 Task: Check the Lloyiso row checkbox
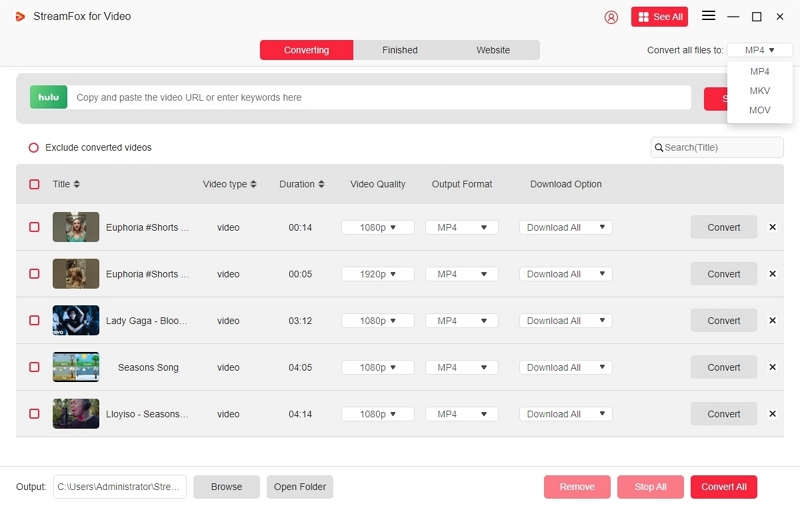[34, 414]
